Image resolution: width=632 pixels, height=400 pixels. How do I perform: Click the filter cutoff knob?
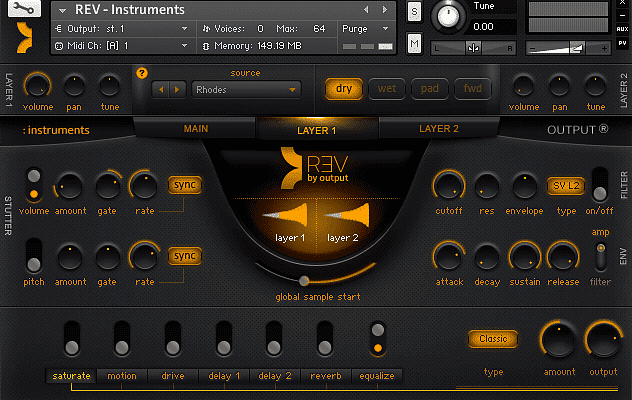[x=449, y=185]
